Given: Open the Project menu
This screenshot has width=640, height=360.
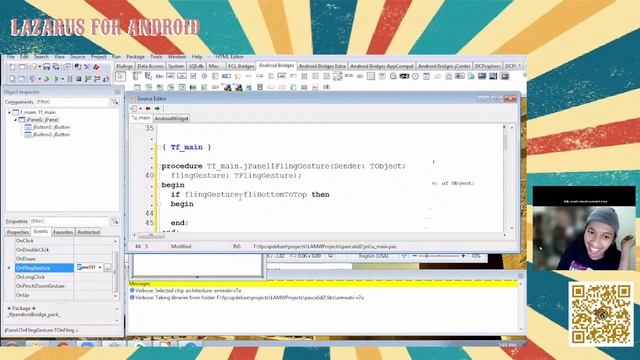Looking at the screenshot, I should tap(98, 57).
